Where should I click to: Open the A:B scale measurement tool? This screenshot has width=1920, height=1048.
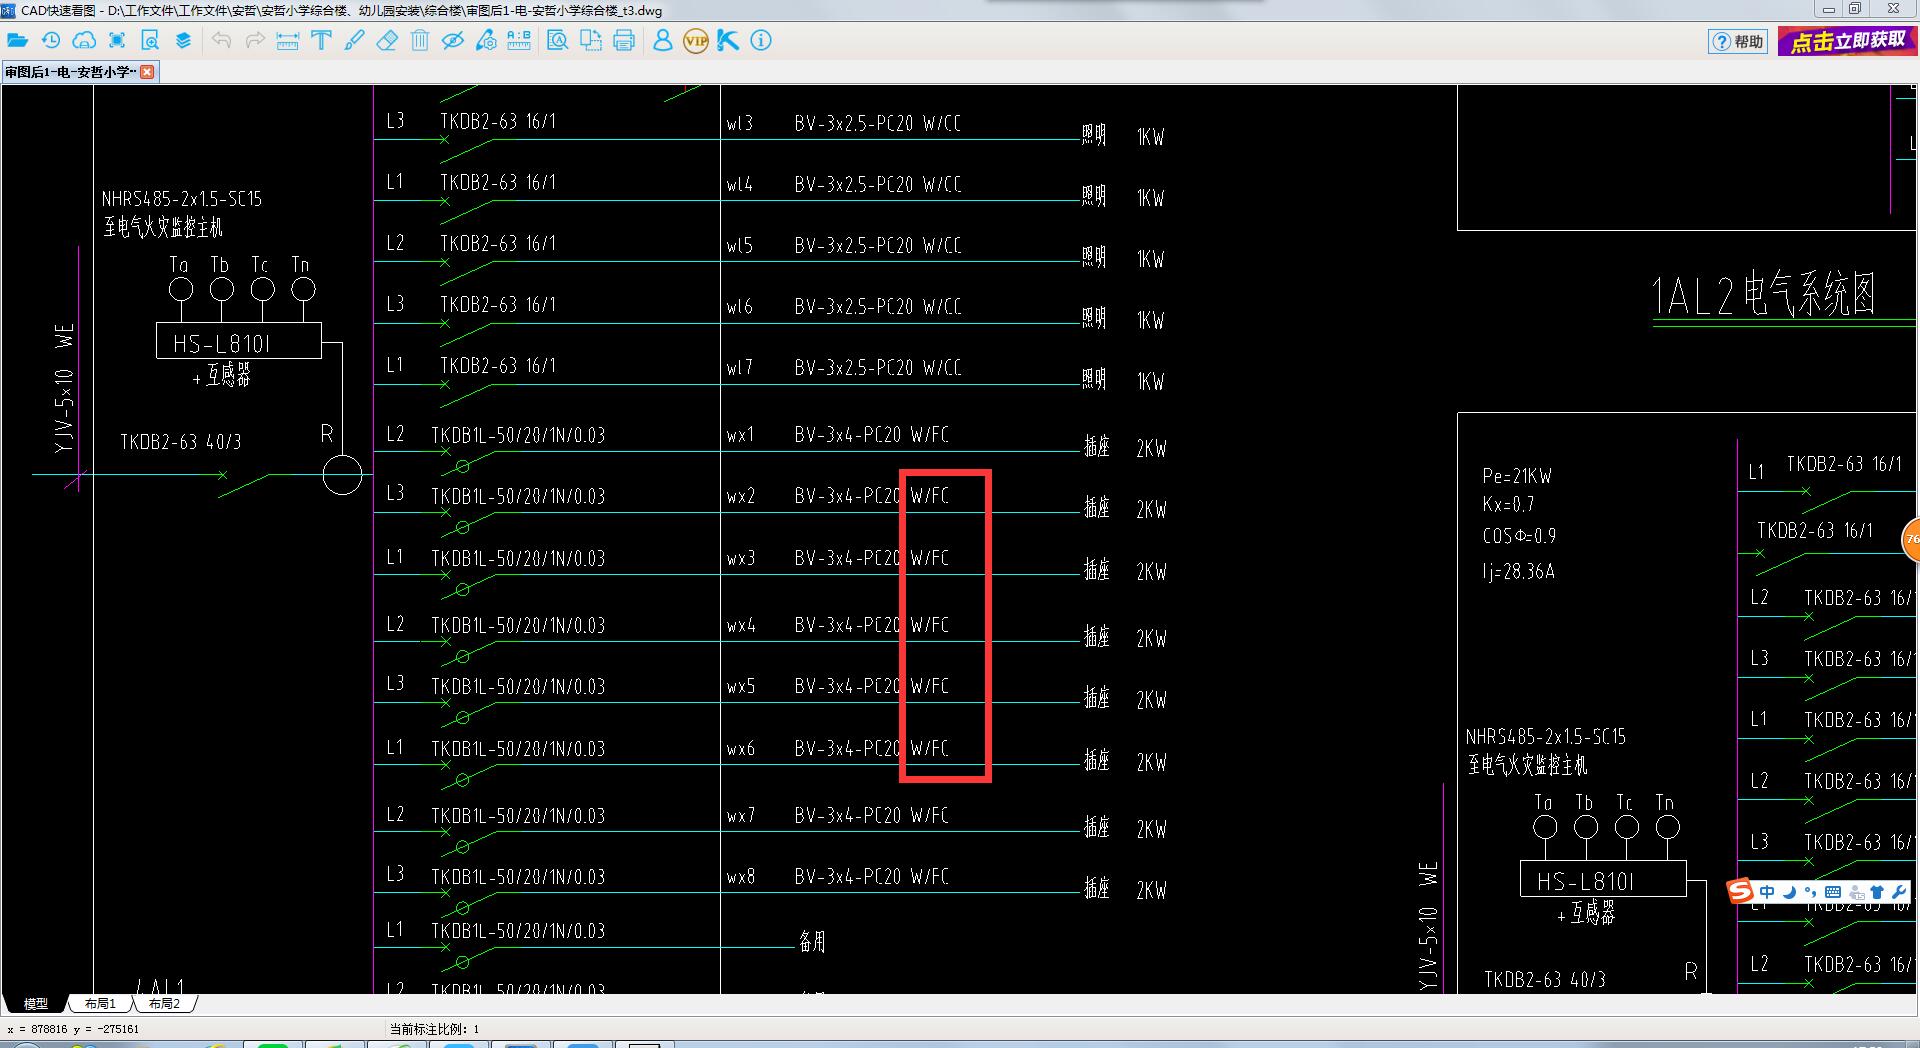coord(519,41)
